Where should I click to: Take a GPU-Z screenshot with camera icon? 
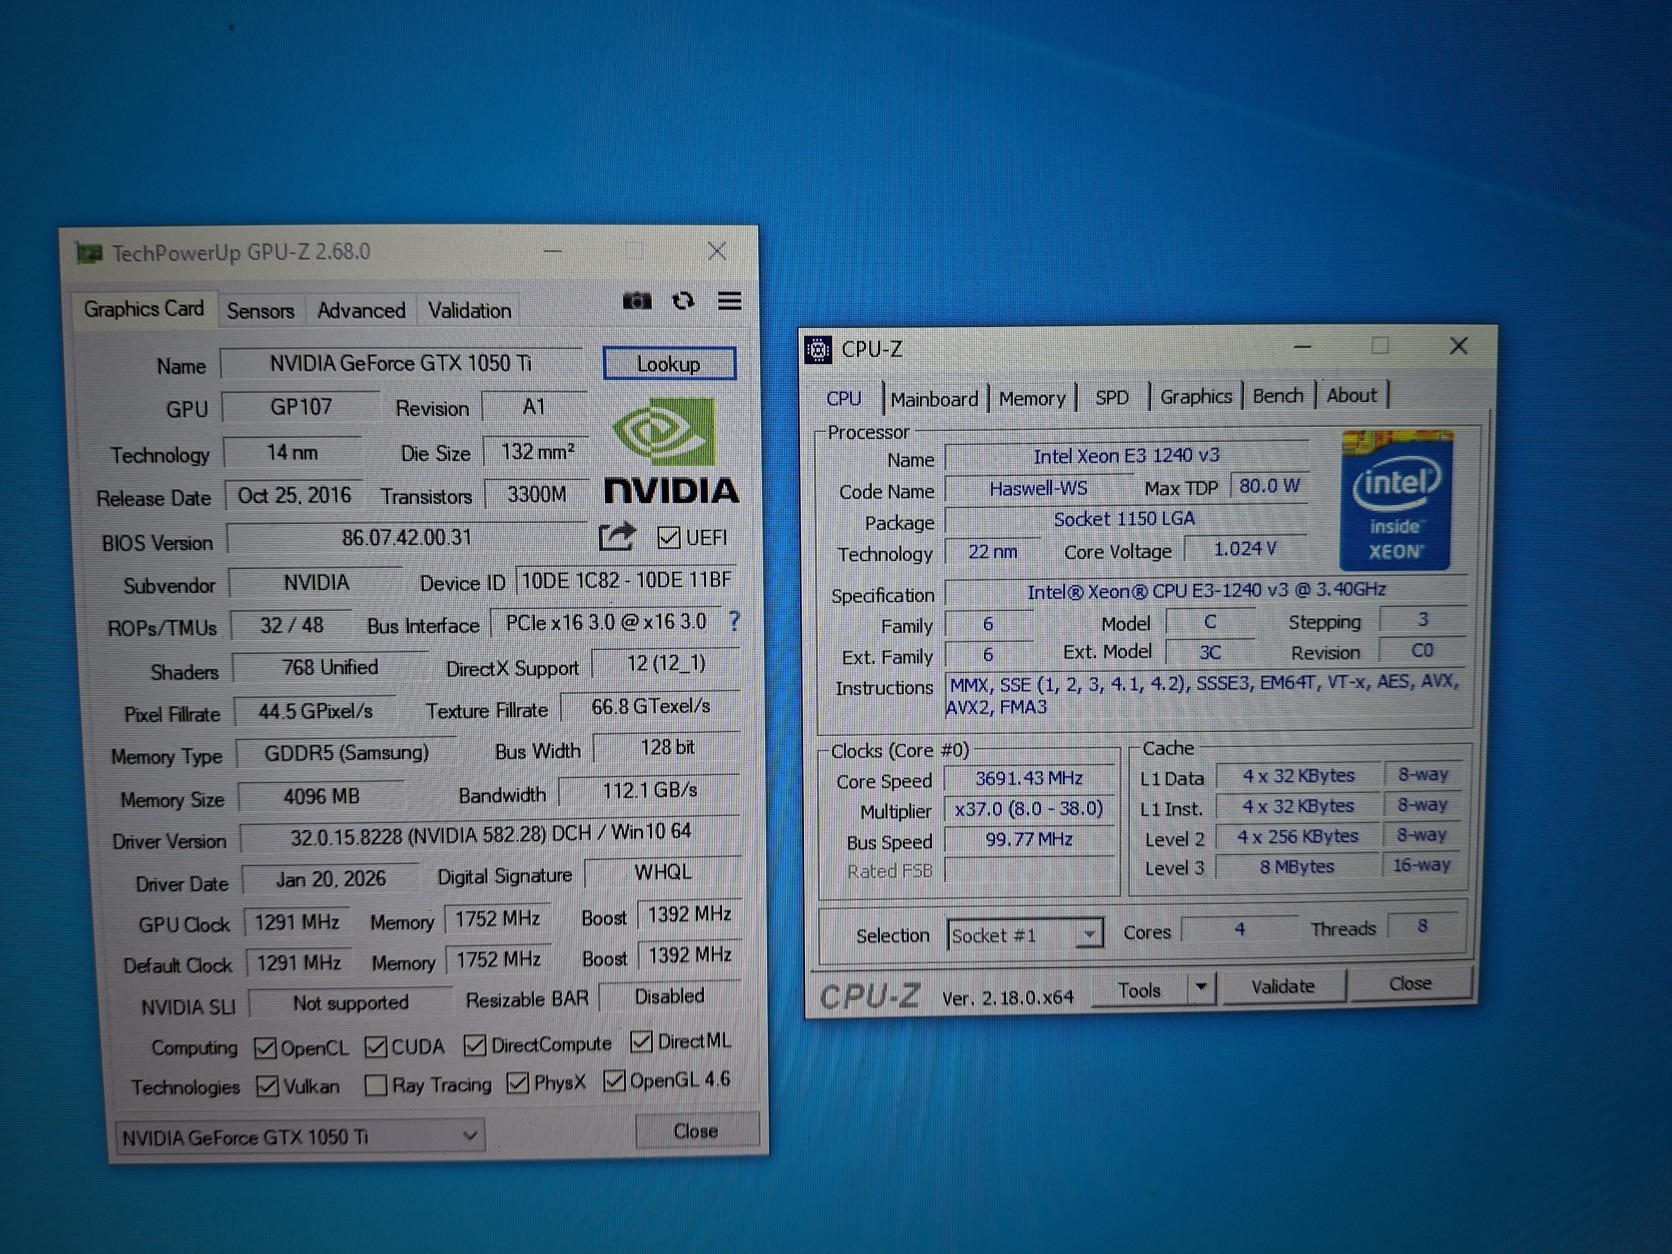(637, 301)
